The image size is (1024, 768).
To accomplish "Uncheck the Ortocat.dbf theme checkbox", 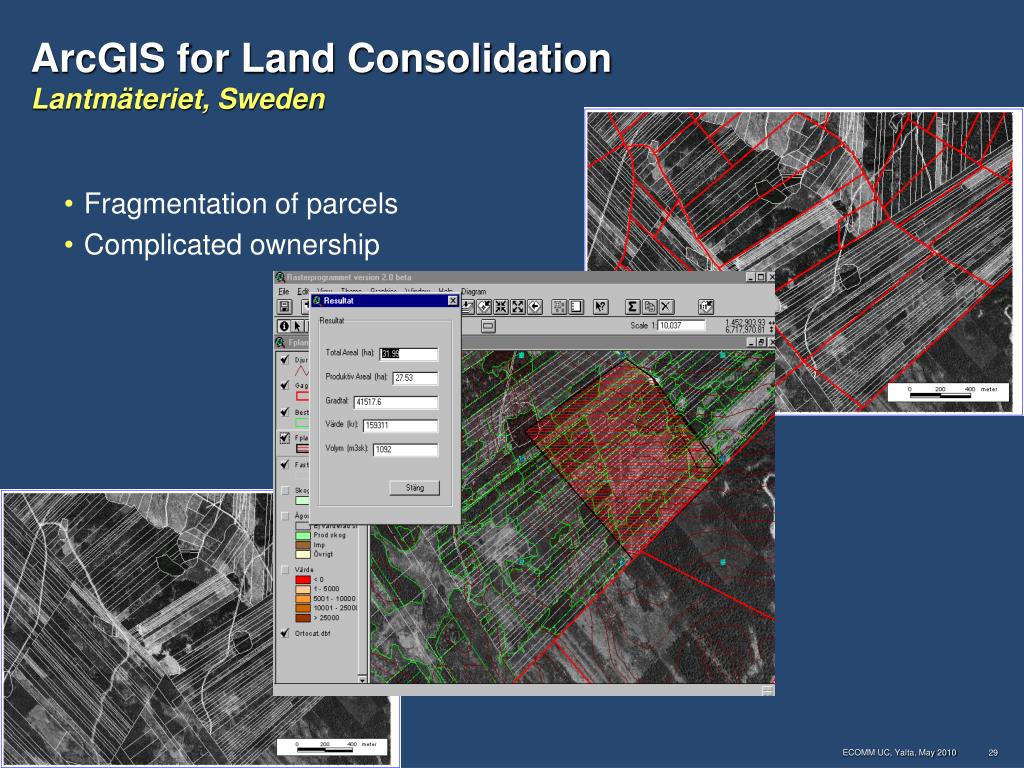I will tap(285, 633).
